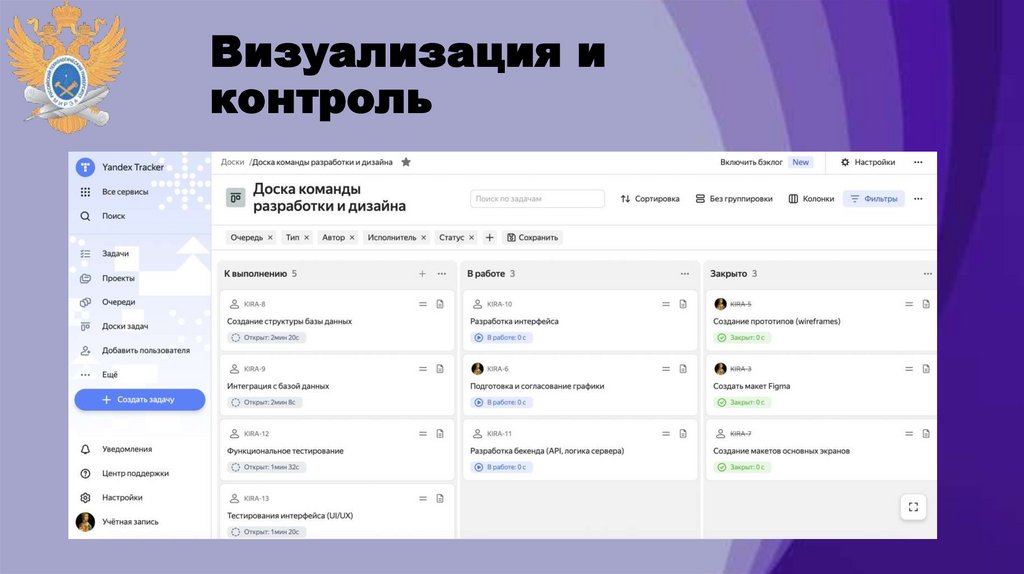
Task: Open Закрыто column three-dots menu
Action: [928, 274]
